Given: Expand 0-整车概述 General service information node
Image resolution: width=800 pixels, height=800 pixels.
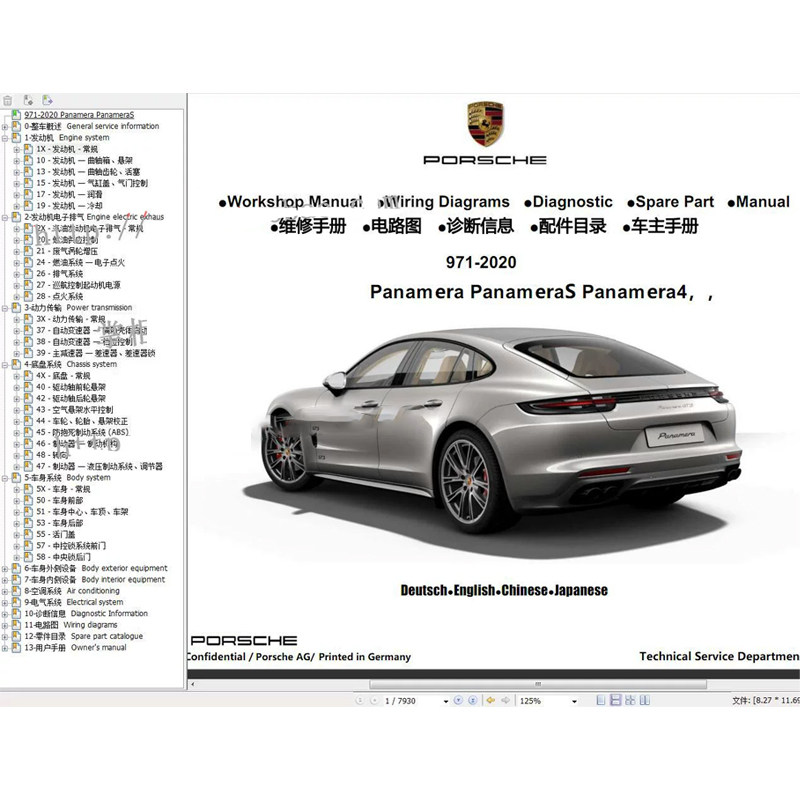Looking at the screenshot, I should [5, 127].
